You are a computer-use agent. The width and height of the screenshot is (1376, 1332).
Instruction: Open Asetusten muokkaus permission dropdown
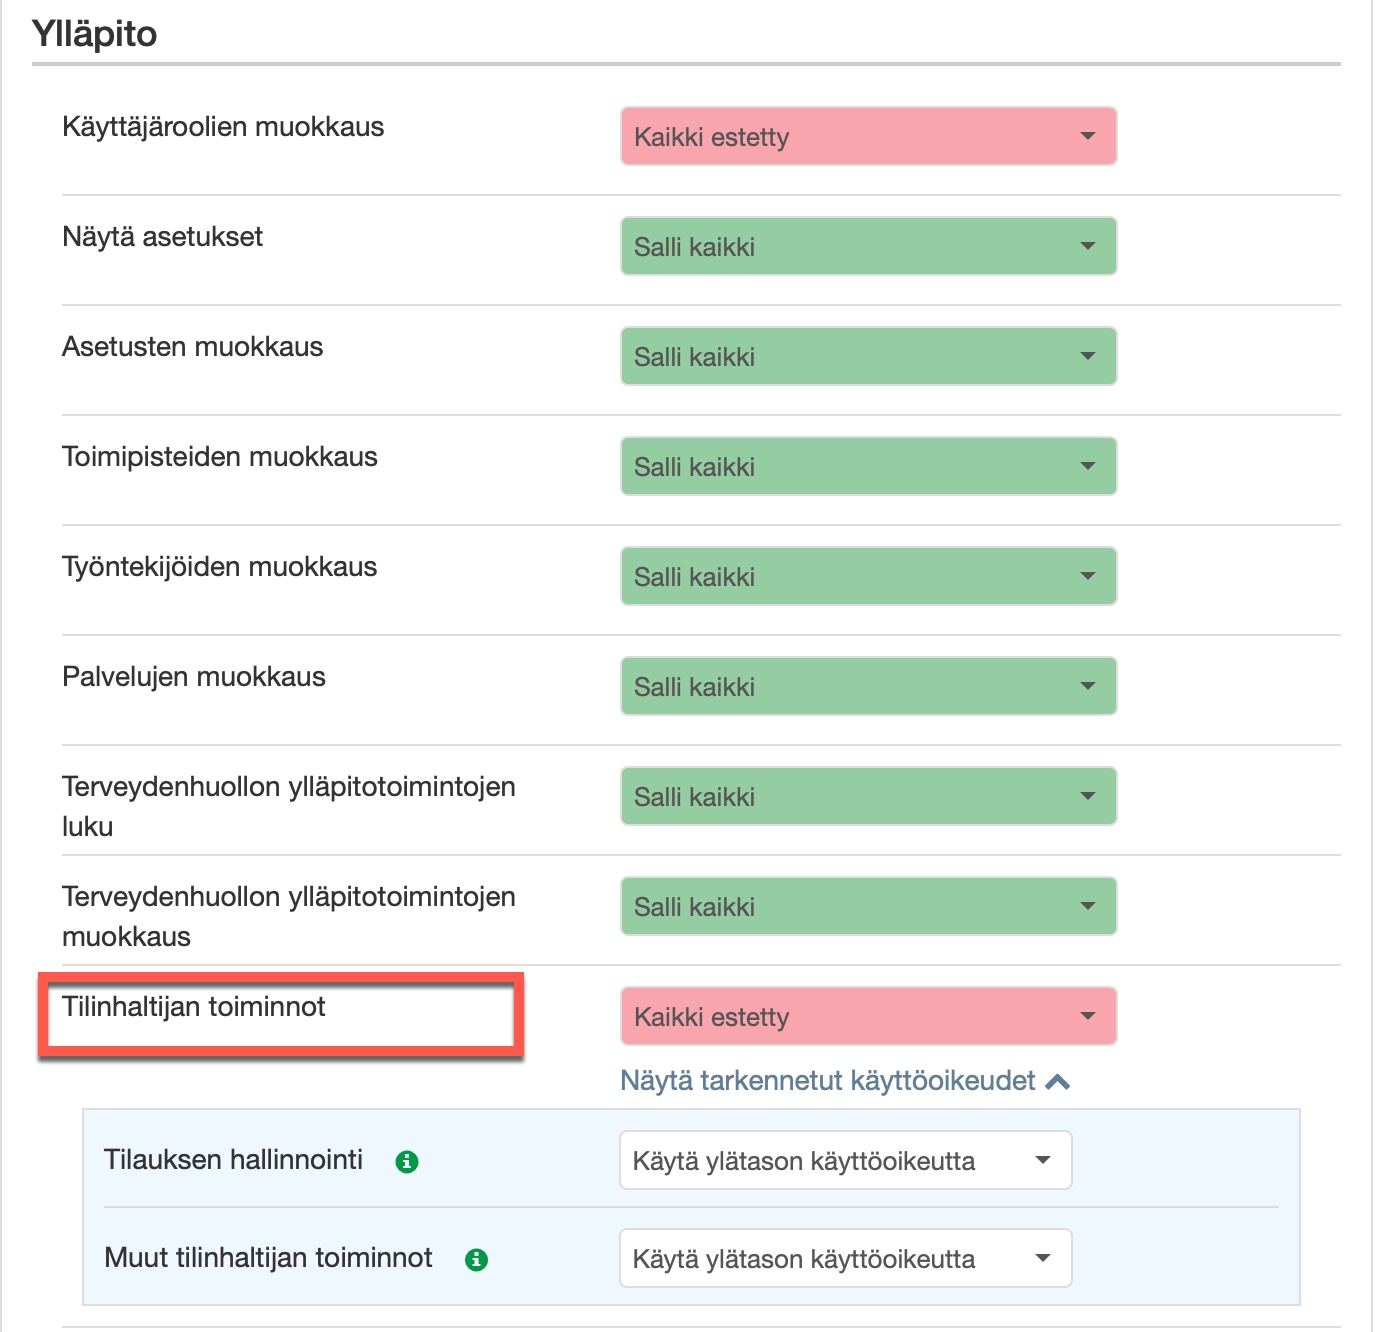(868, 356)
